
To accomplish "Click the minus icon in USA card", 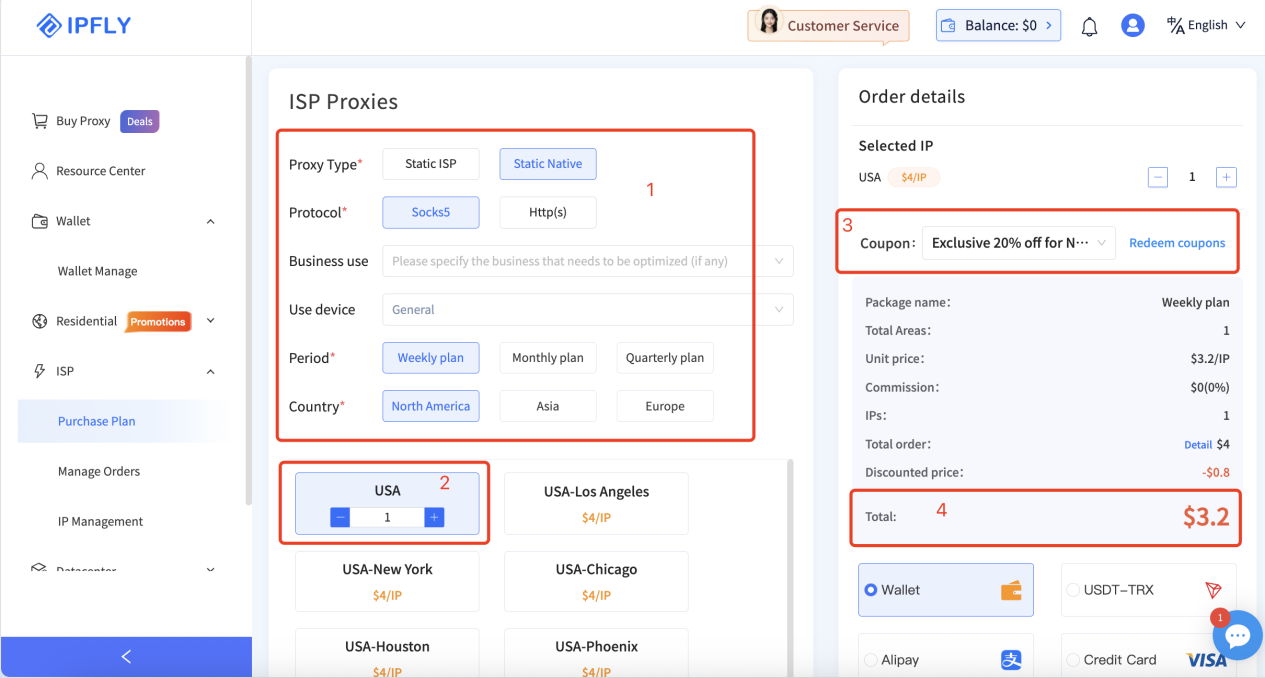I will (x=340, y=517).
